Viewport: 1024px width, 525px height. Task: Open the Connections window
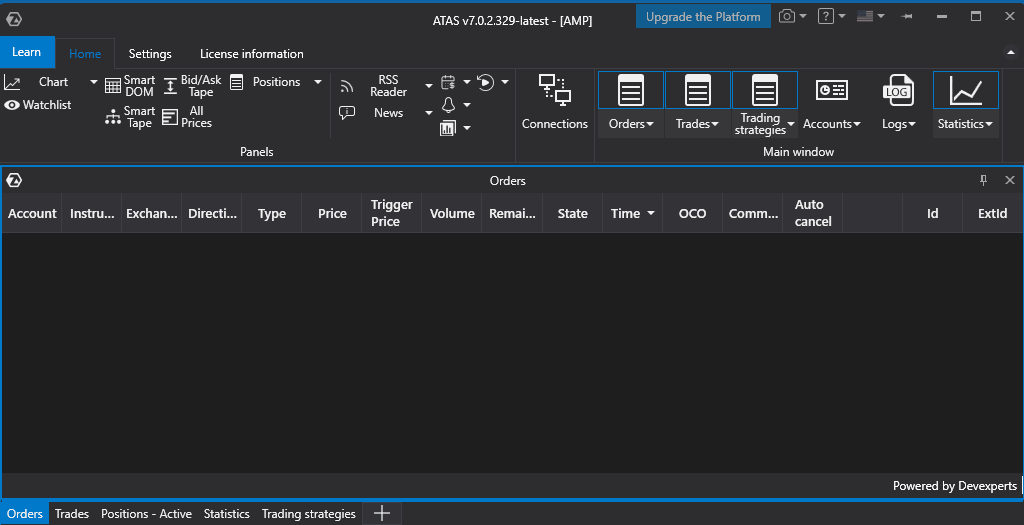tap(554, 103)
